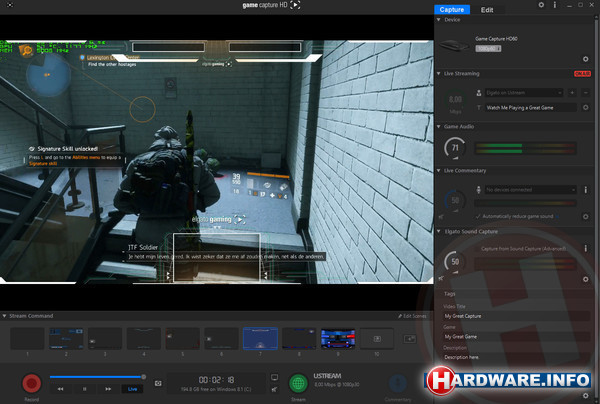
Task: Select Stream Command scene 5
Action: coord(183,339)
